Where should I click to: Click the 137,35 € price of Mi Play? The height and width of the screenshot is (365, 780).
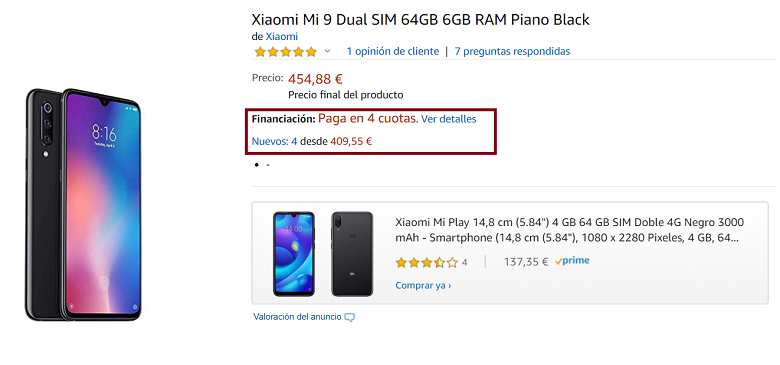coord(526,262)
